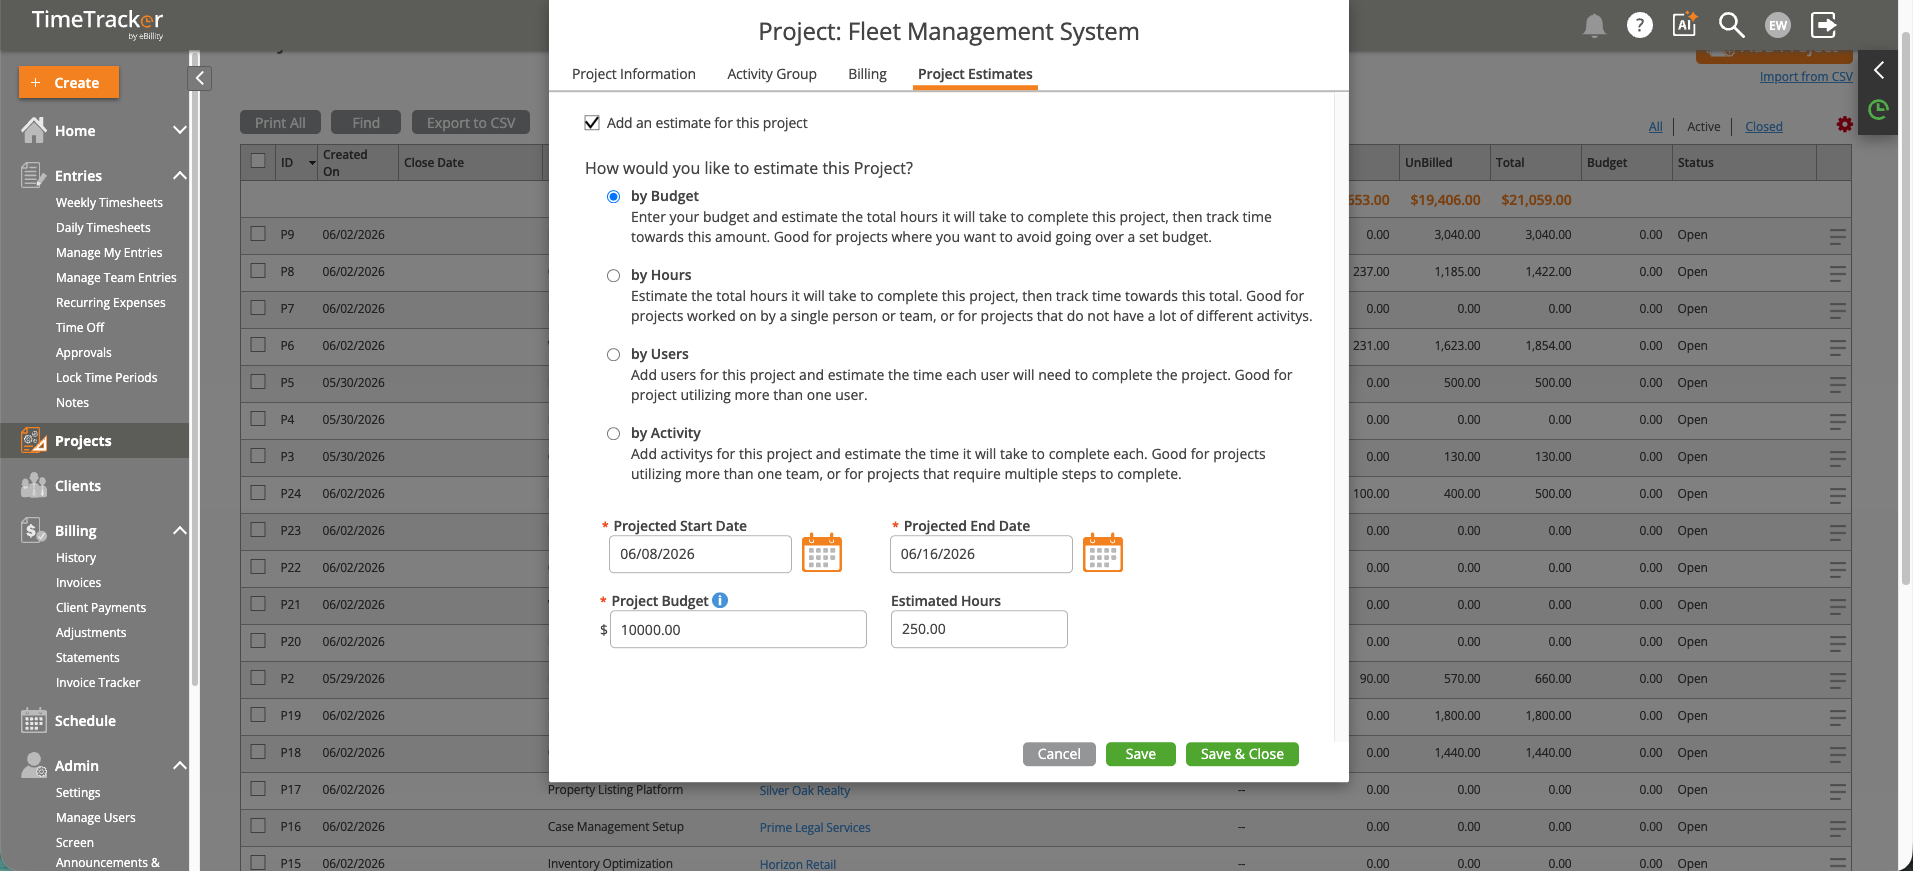Click the Schedule sidebar icon
The width and height of the screenshot is (1913, 871).
click(34, 720)
